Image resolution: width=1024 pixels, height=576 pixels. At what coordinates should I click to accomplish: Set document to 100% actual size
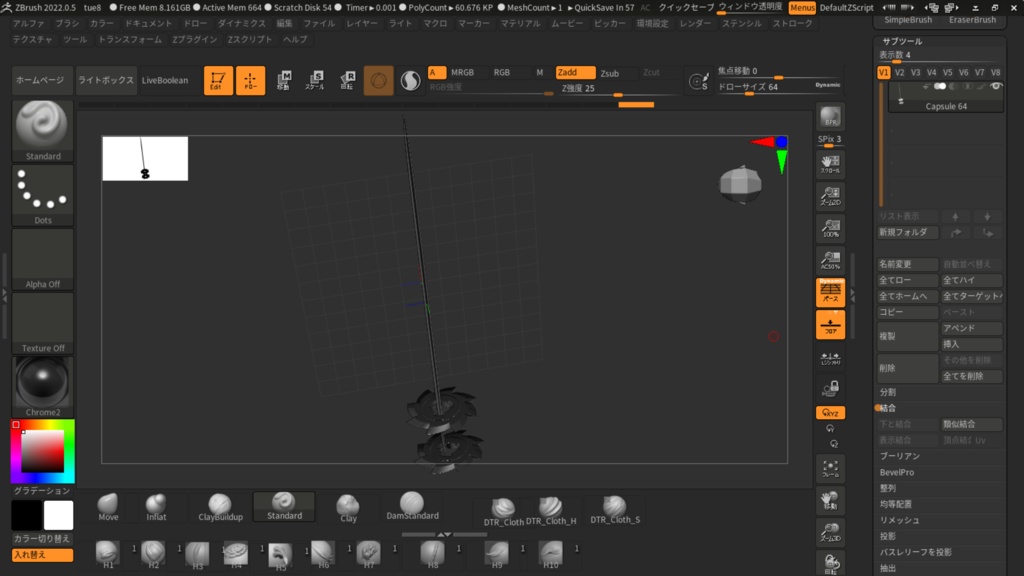click(x=830, y=228)
